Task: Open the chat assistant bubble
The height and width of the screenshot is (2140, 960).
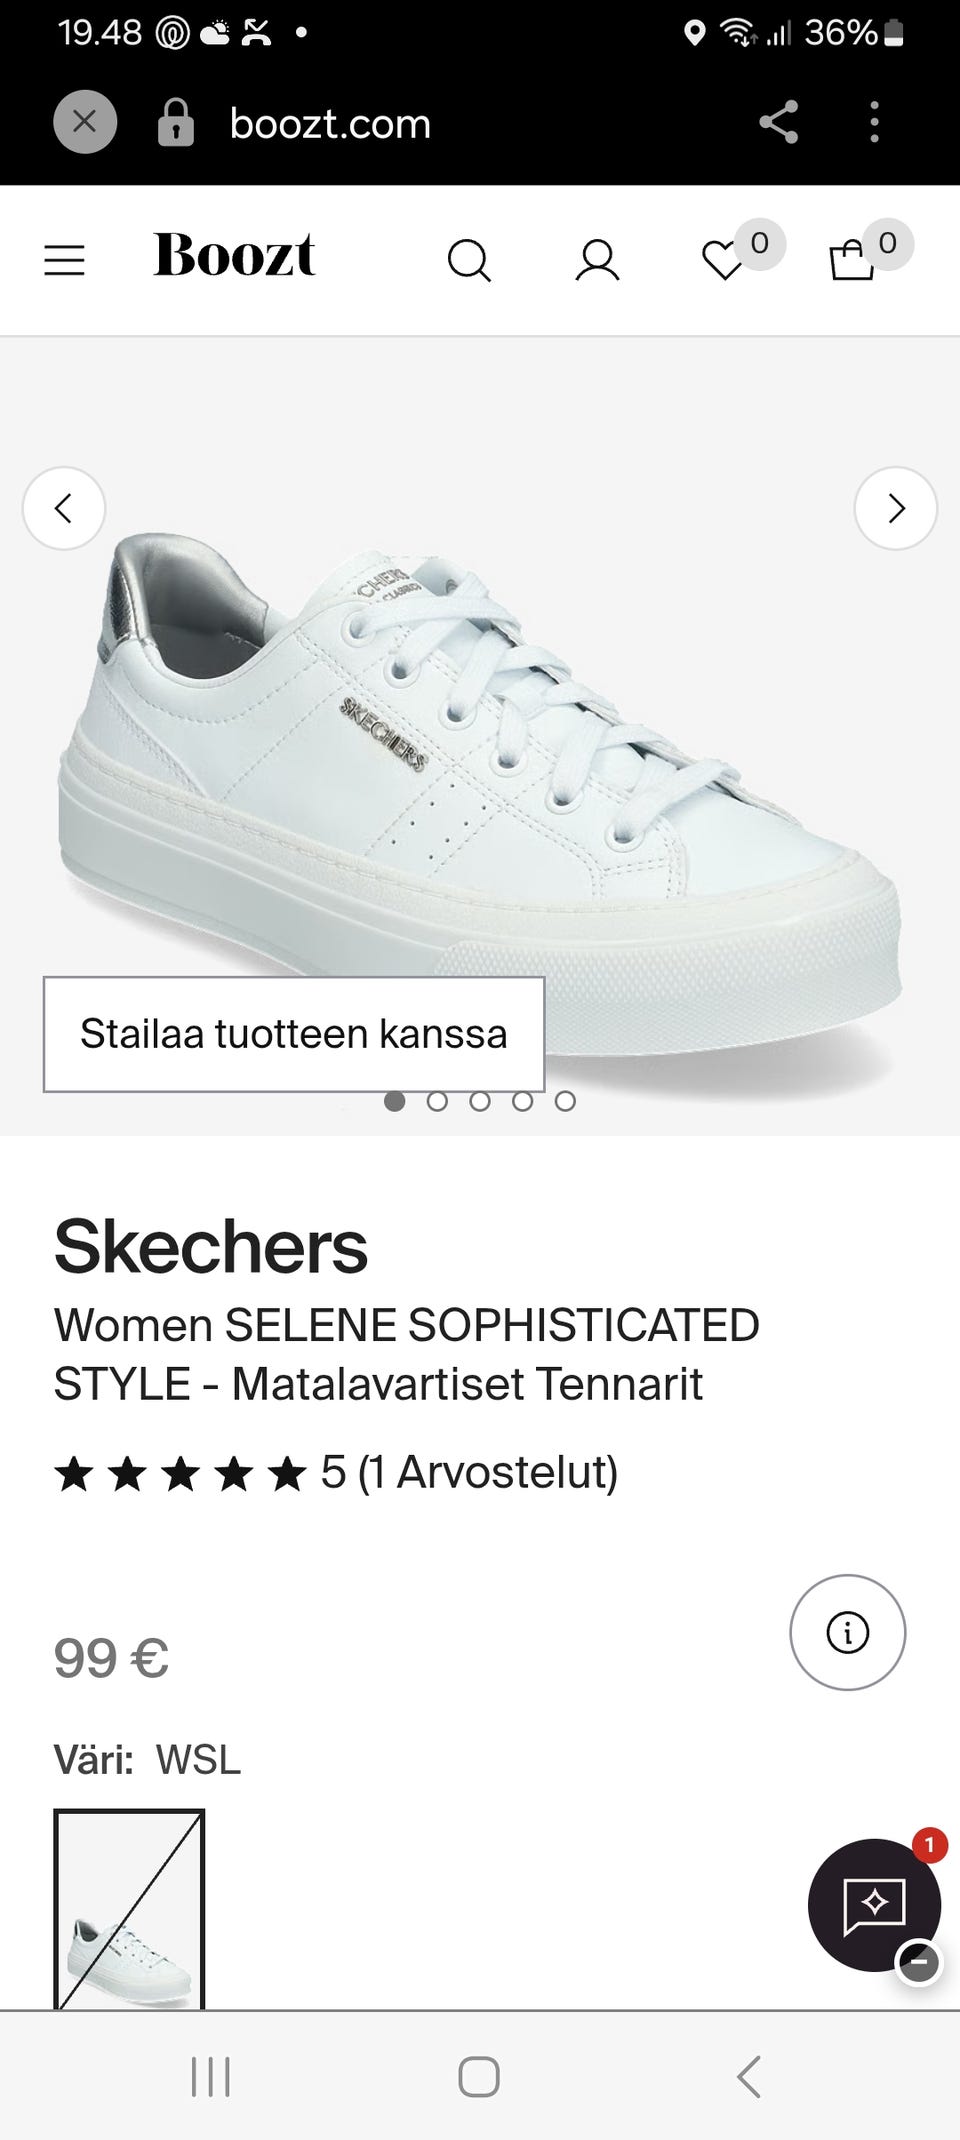Action: point(874,1905)
